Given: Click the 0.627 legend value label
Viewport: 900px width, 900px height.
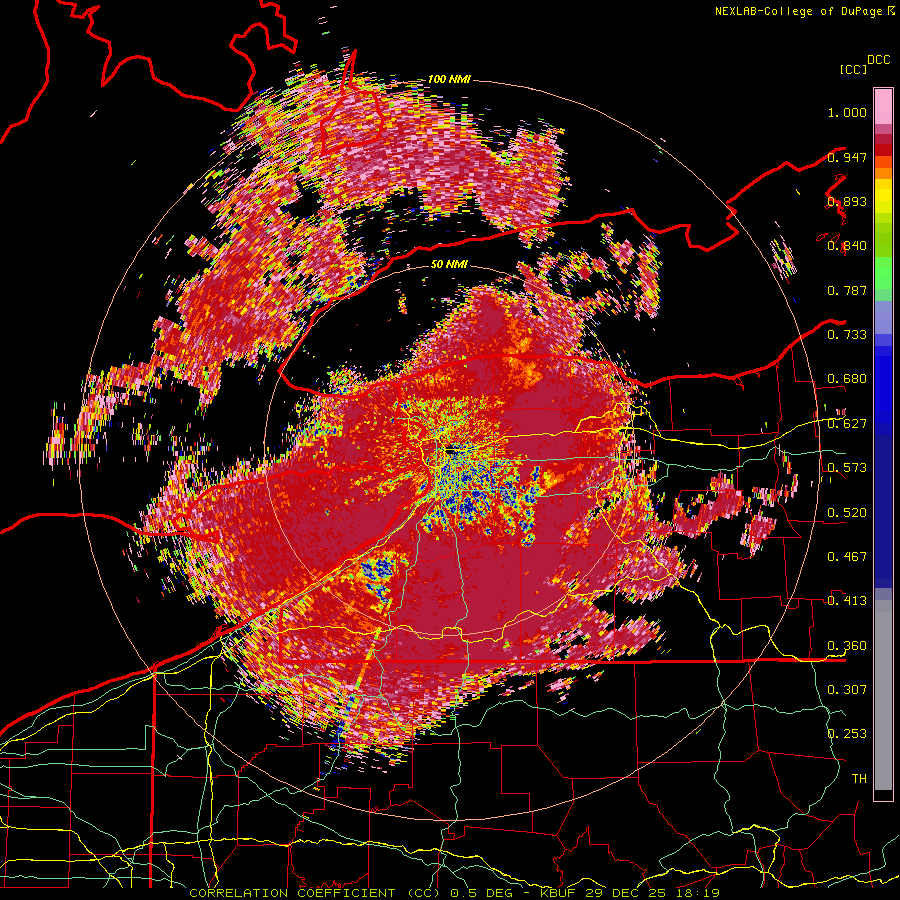Looking at the screenshot, I should point(847,423).
